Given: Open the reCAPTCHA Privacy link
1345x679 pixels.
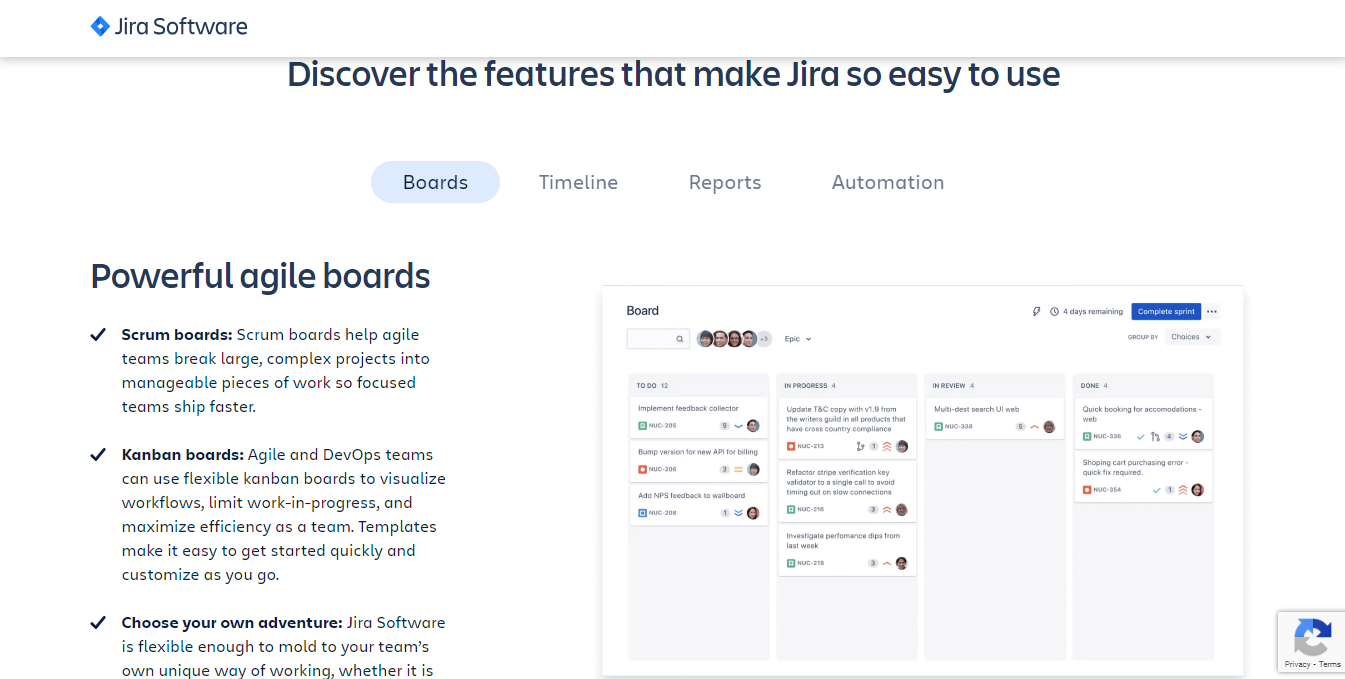Looking at the screenshot, I should (1297, 664).
